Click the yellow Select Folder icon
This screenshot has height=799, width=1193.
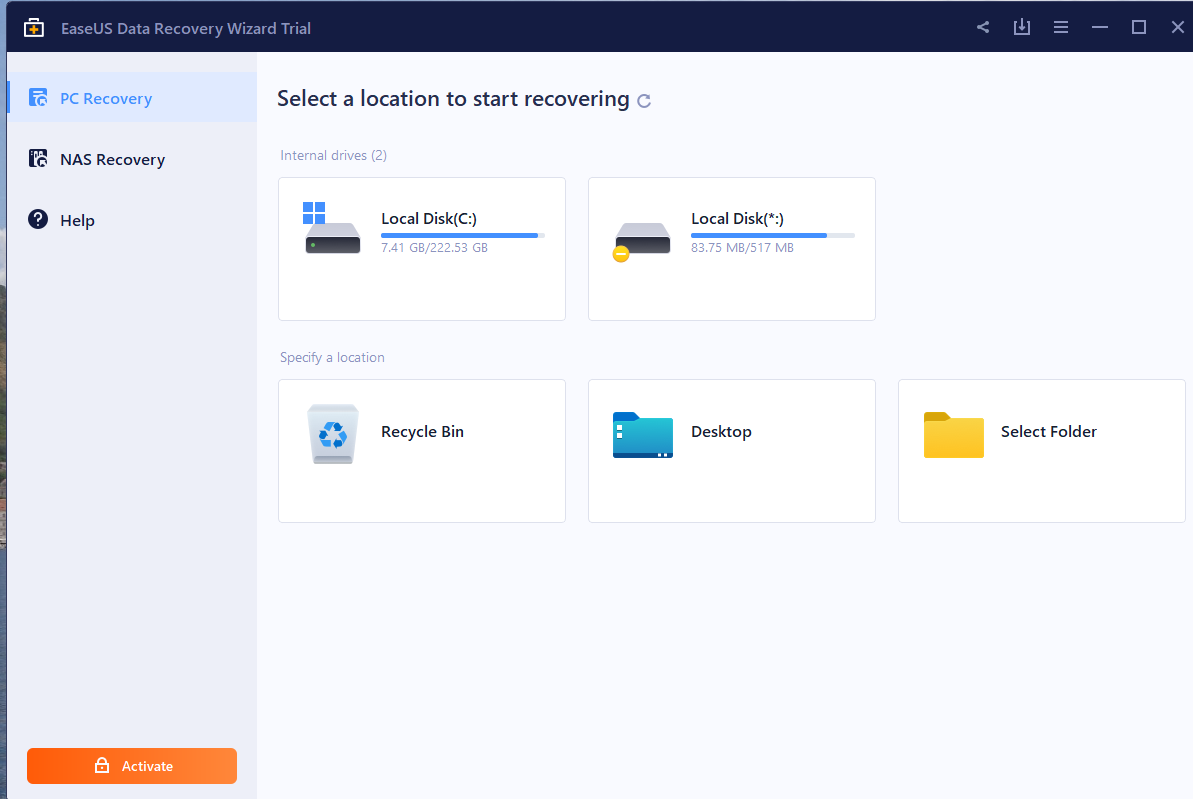953,435
